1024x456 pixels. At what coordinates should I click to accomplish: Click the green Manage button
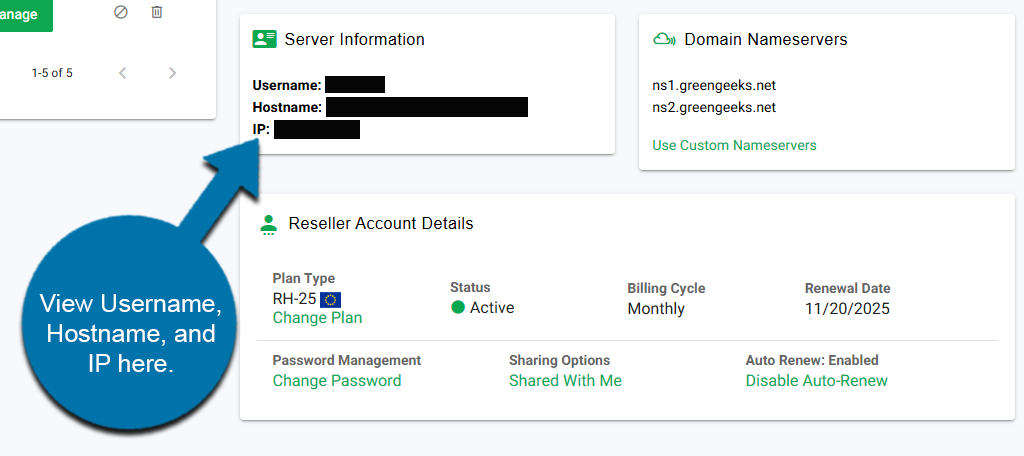(x=22, y=14)
